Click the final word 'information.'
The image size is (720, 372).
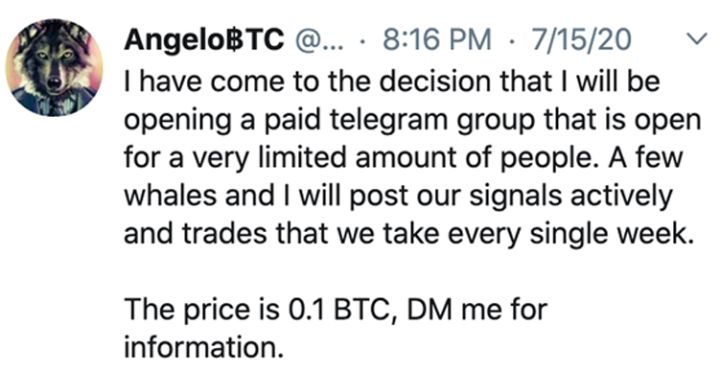click(x=202, y=347)
